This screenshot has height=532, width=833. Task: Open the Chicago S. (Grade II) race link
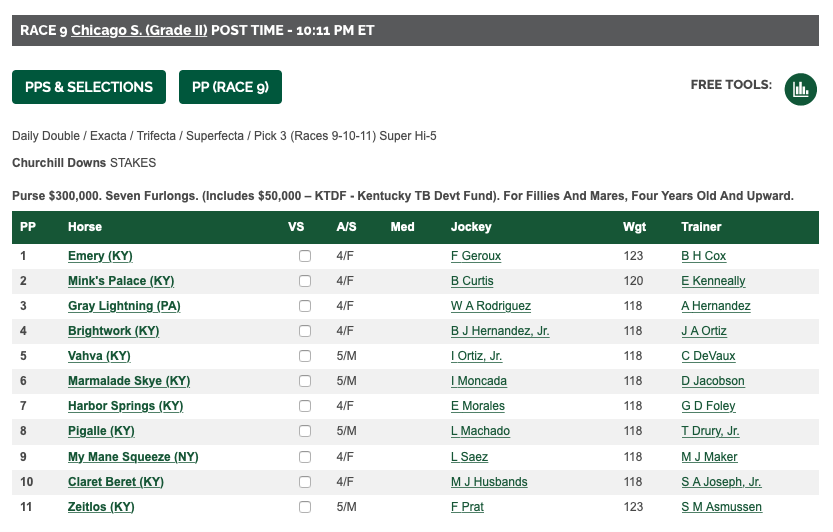click(x=139, y=30)
